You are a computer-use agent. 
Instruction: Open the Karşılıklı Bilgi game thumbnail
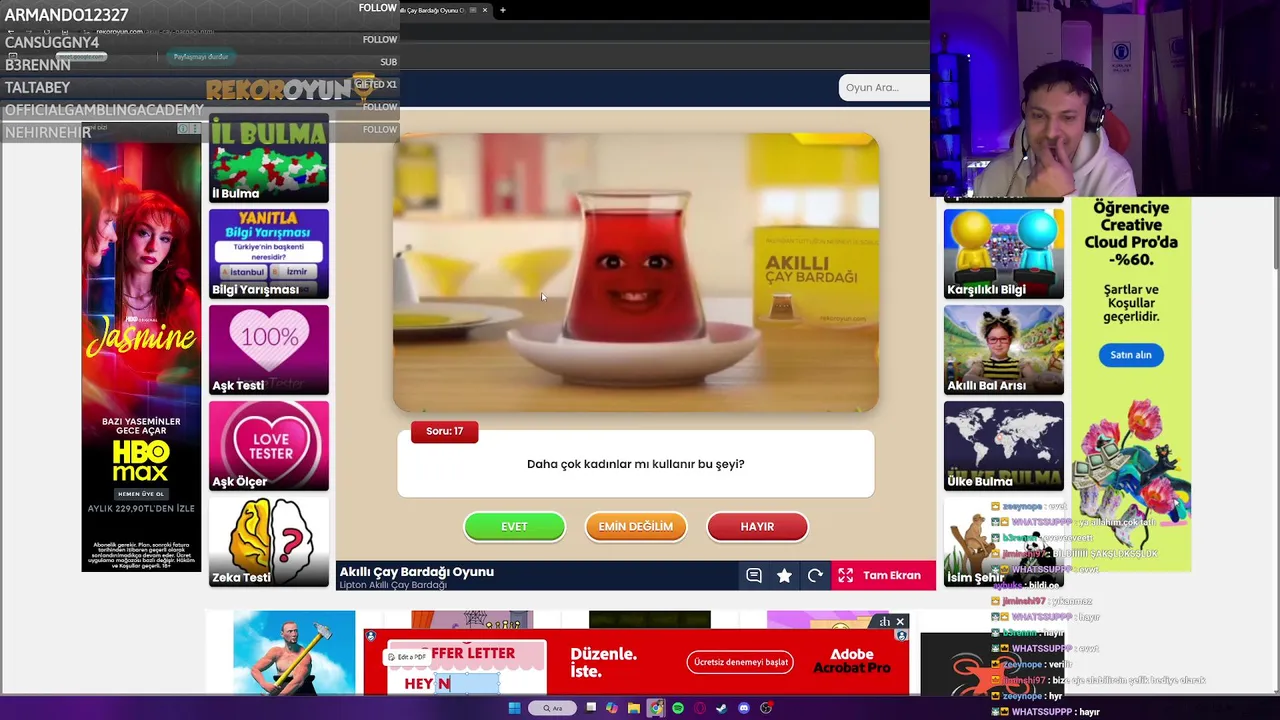[x=1004, y=254]
